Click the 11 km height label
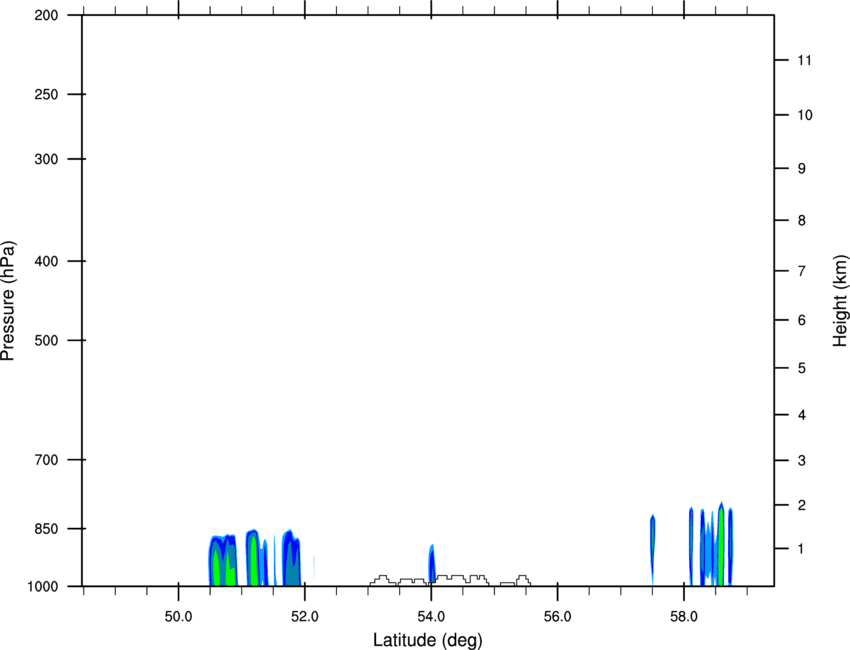Viewport: 850px width, 650px height. coord(805,60)
